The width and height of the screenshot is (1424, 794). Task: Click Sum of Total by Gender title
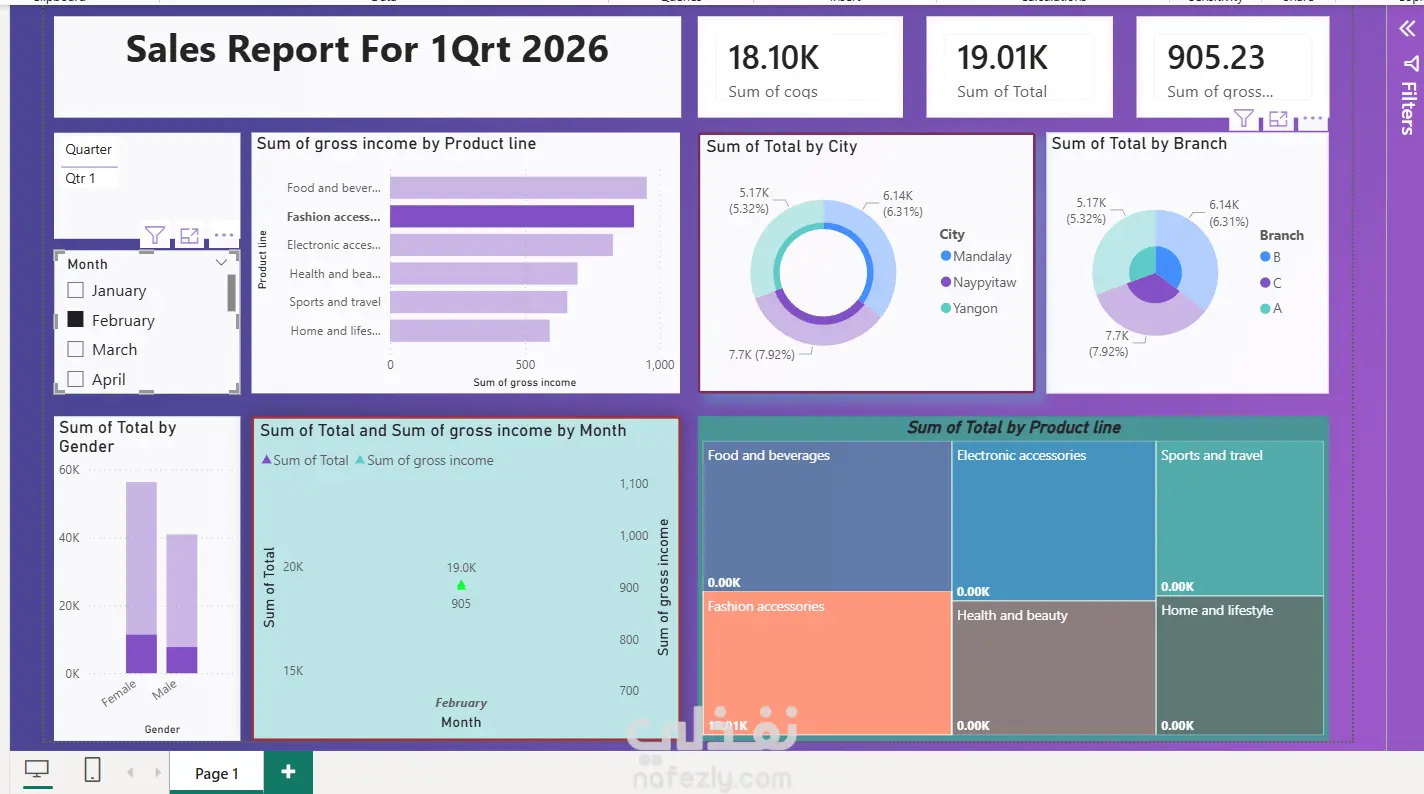coord(118,437)
